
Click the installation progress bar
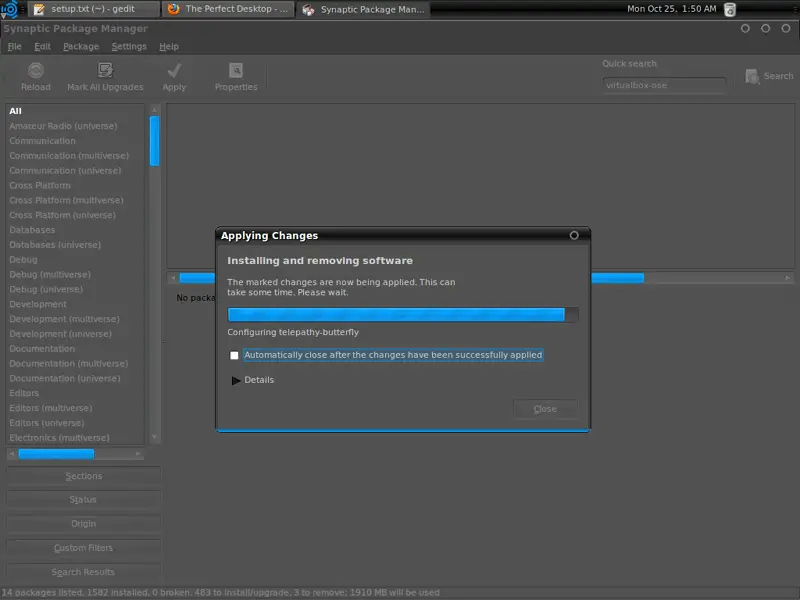pyautogui.click(x=403, y=314)
